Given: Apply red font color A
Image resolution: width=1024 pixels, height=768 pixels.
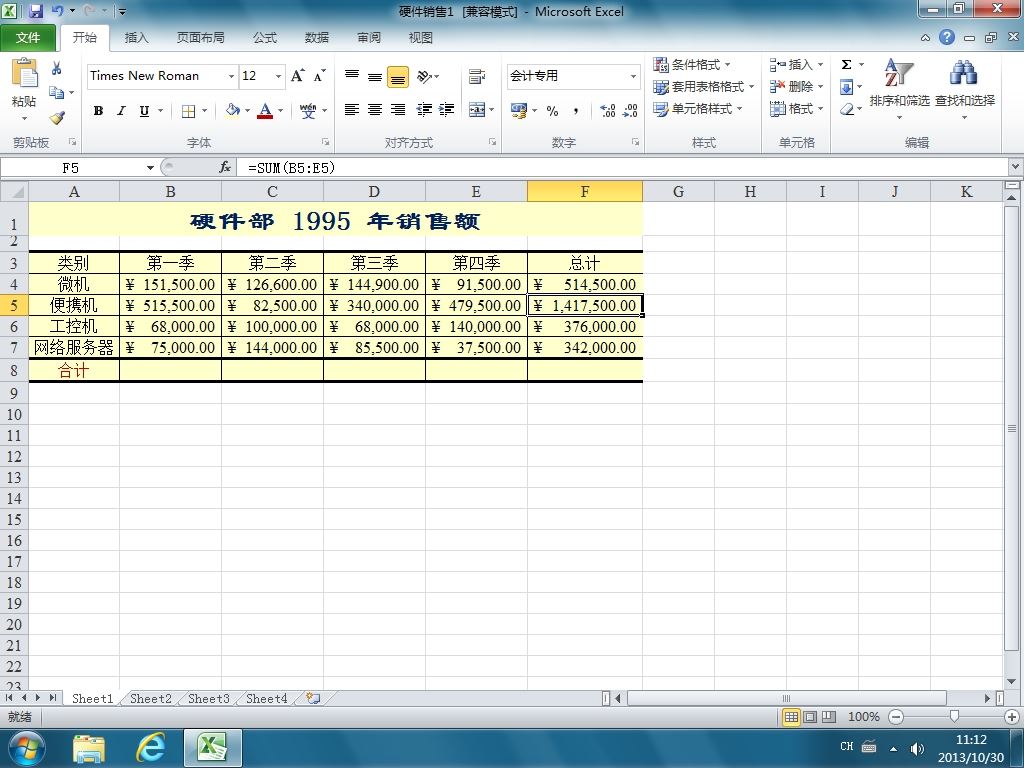Looking at the screenshot, I should coord(264,111).
